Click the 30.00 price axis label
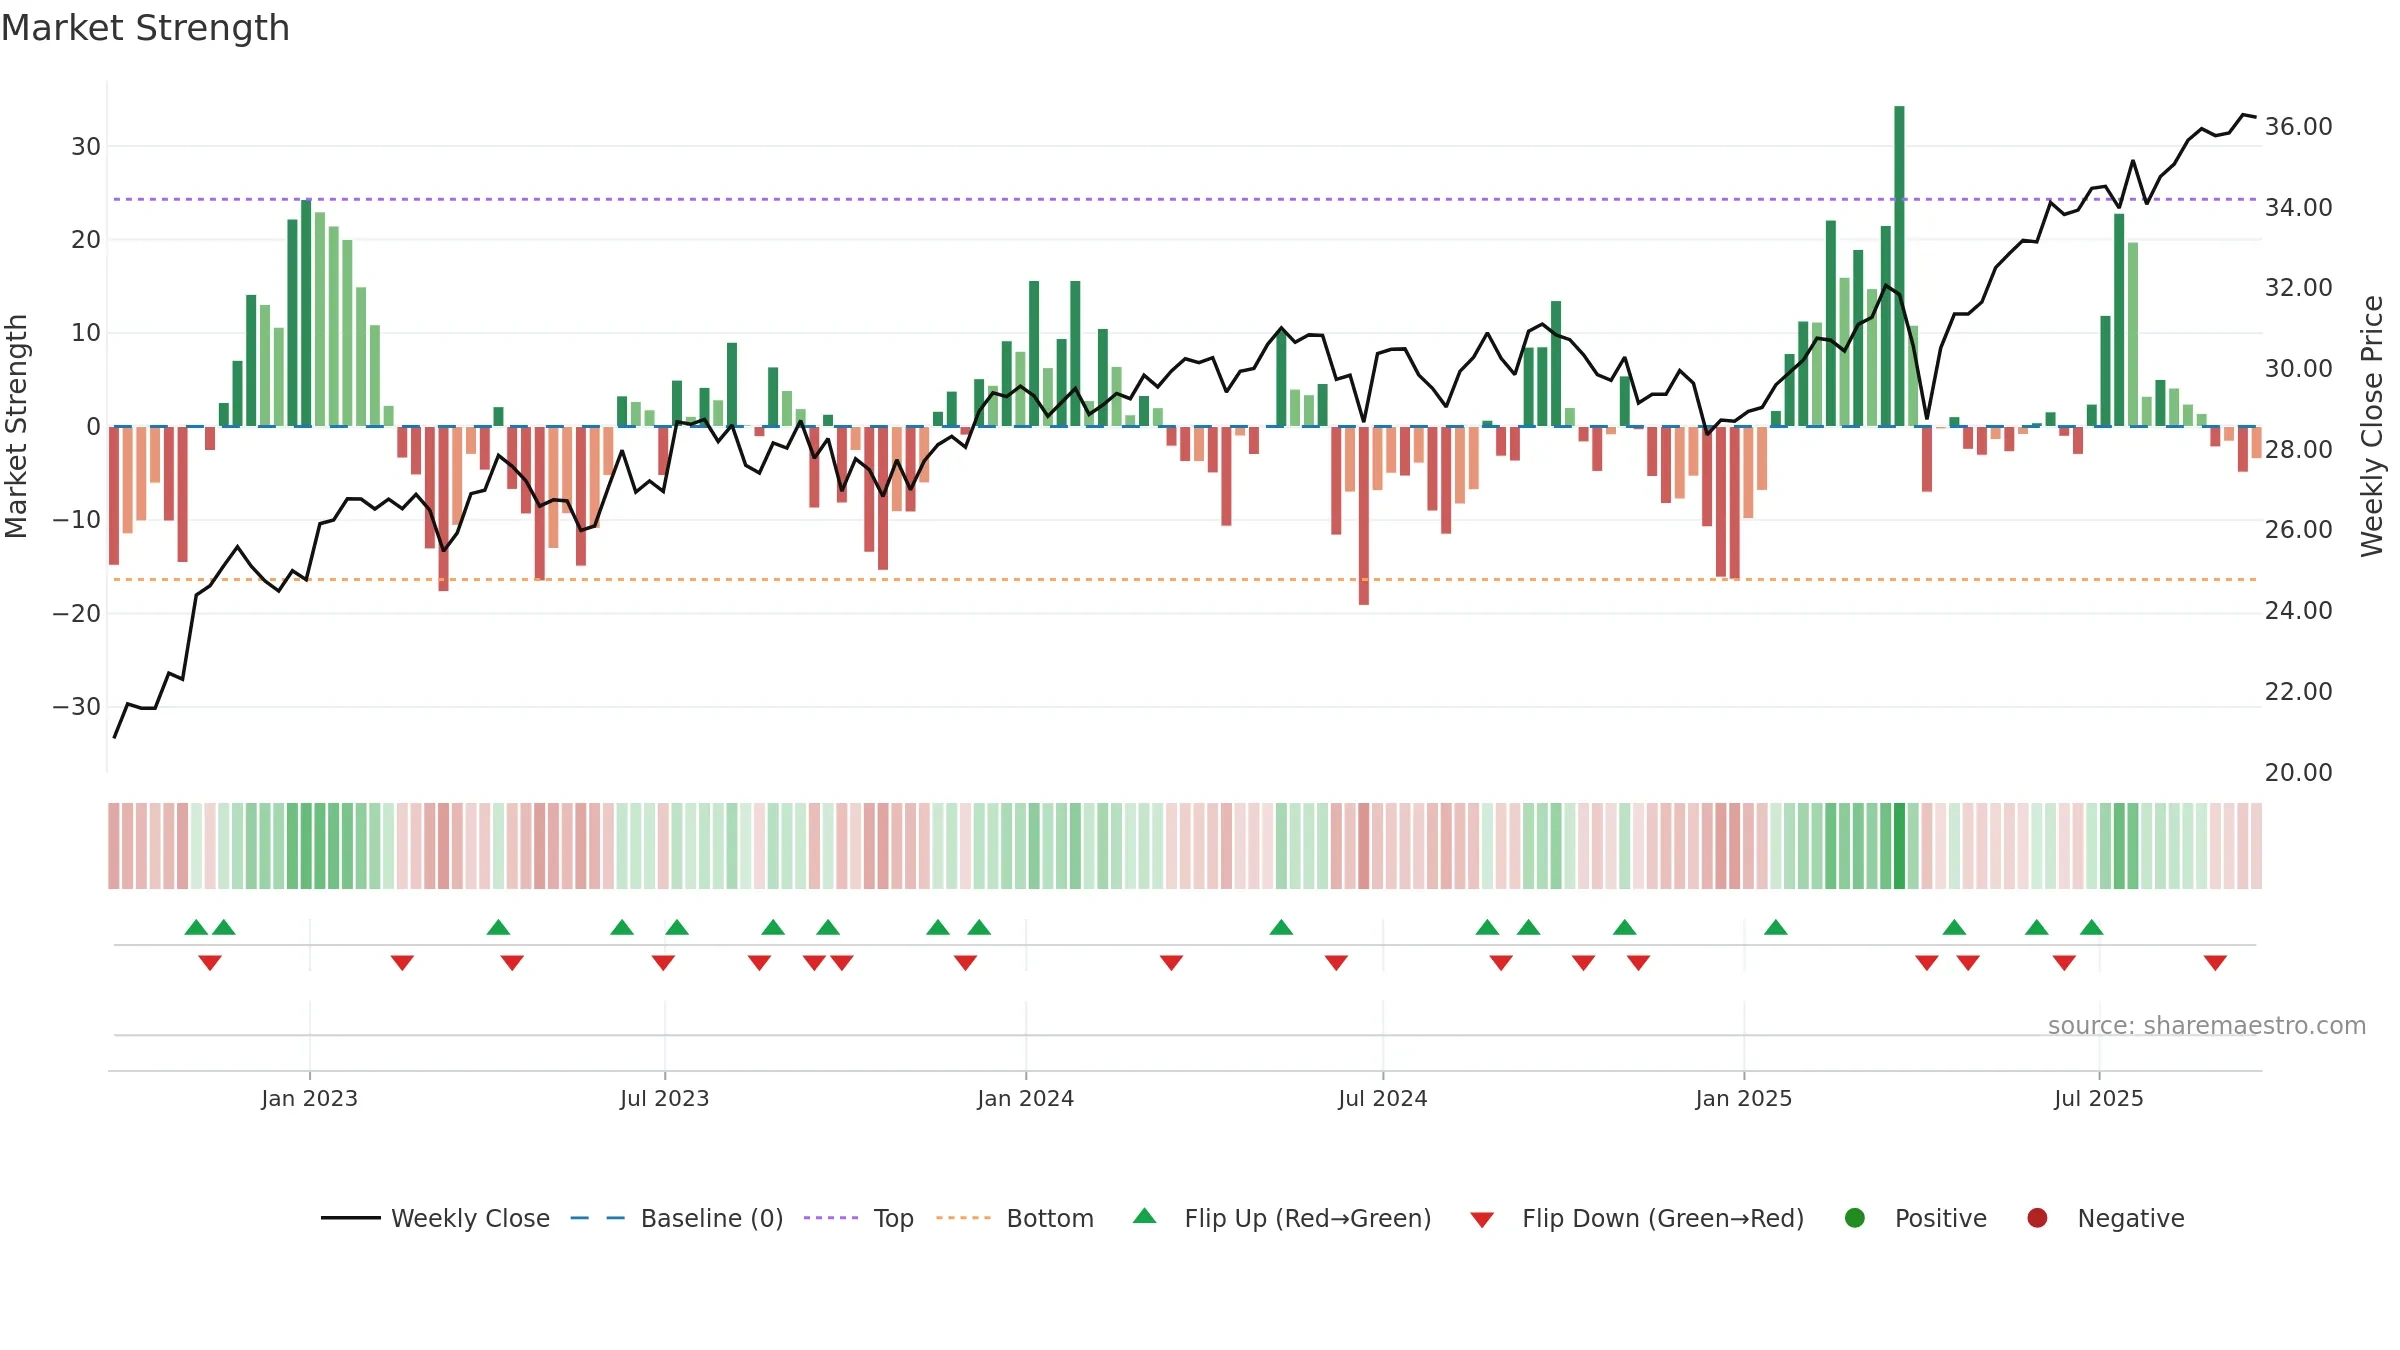2400x1350 pixels. (x=2298, y=368)
